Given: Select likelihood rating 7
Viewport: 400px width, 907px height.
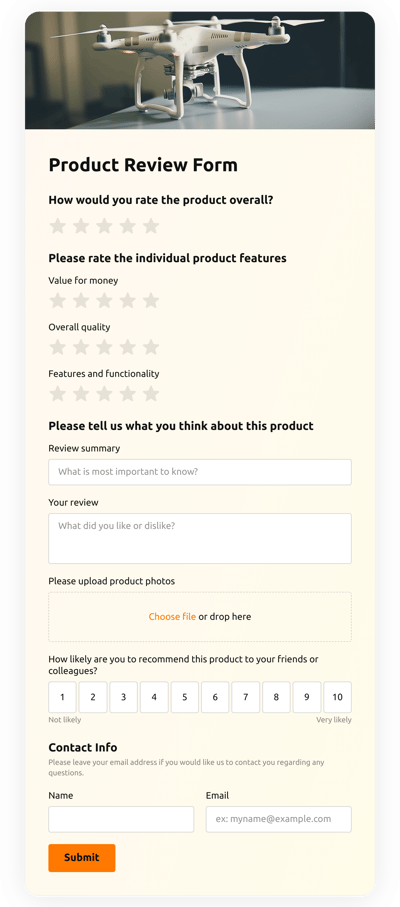Looking at the screenshot, I should click(x=246, y=697).
